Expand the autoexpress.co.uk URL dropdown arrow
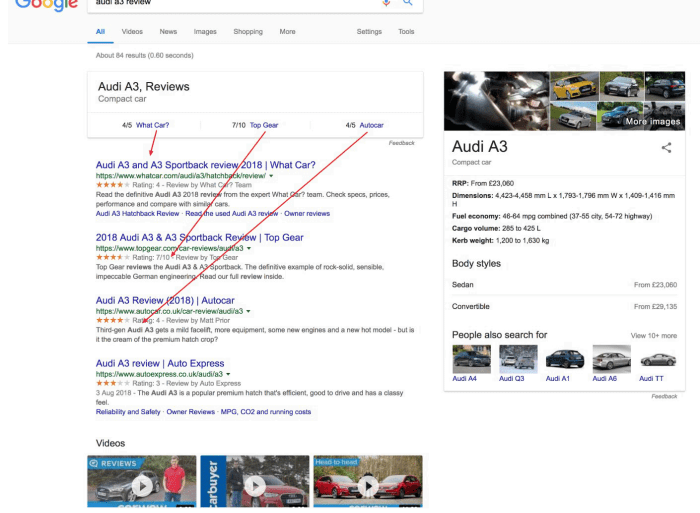The width and height of the screenshot is (700, 513). (x=228, y=374)
